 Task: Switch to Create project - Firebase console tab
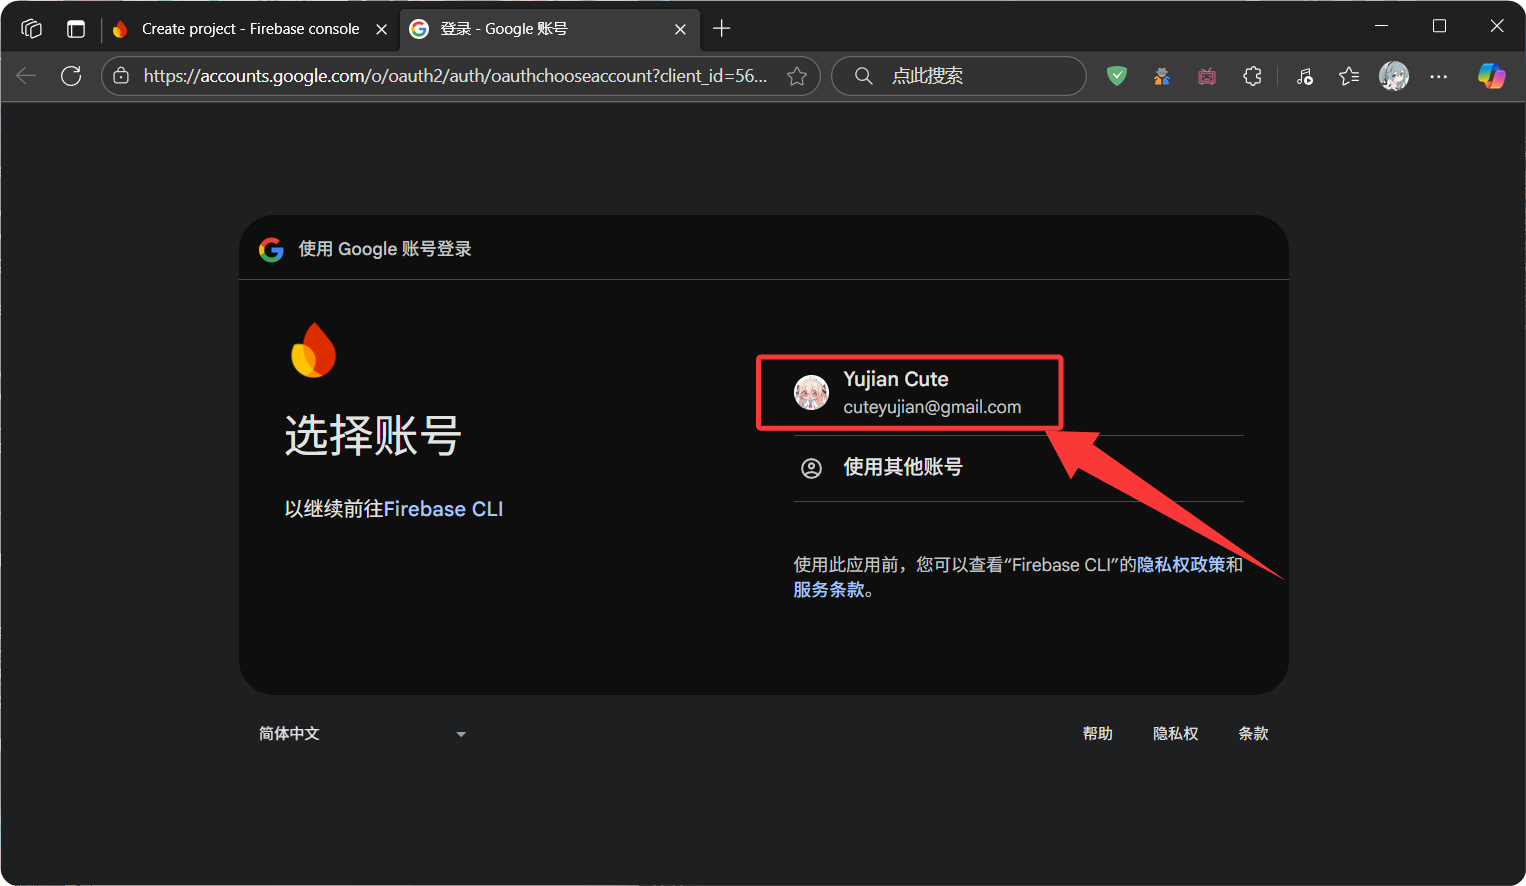point(250,29)
